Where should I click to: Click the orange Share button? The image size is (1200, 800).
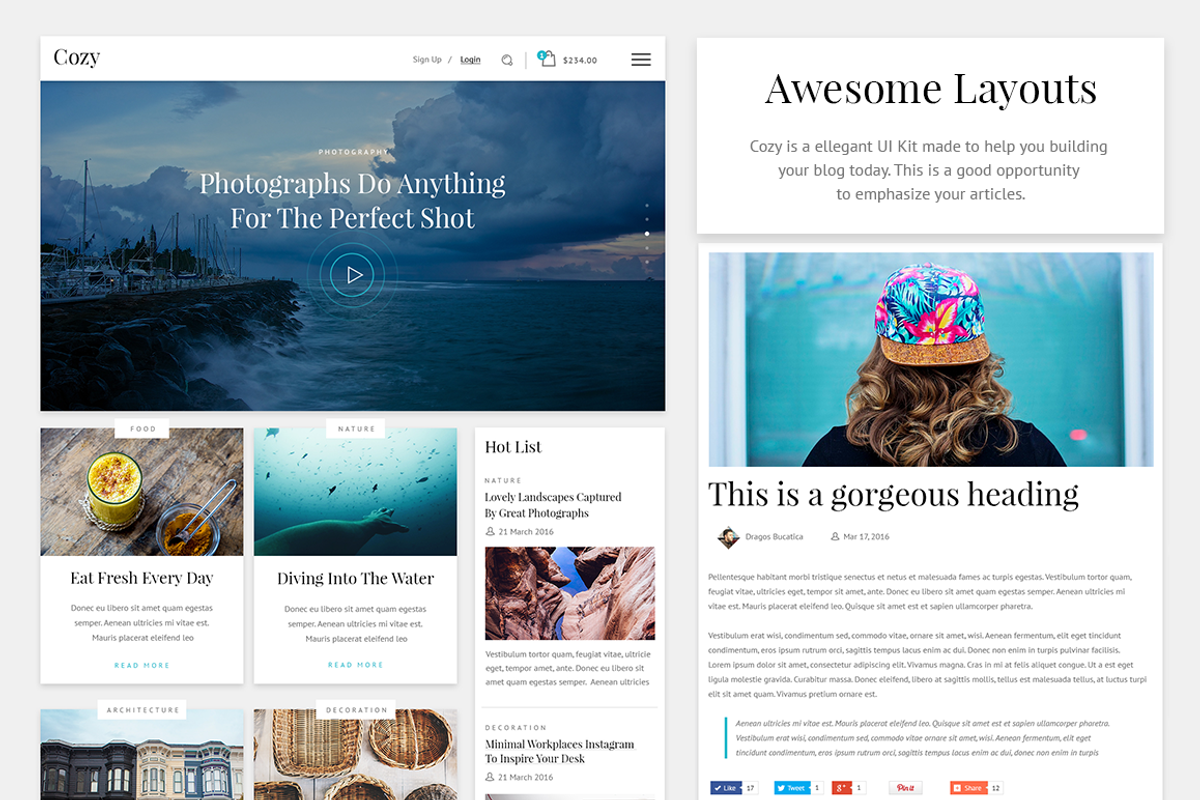point(968,788)
